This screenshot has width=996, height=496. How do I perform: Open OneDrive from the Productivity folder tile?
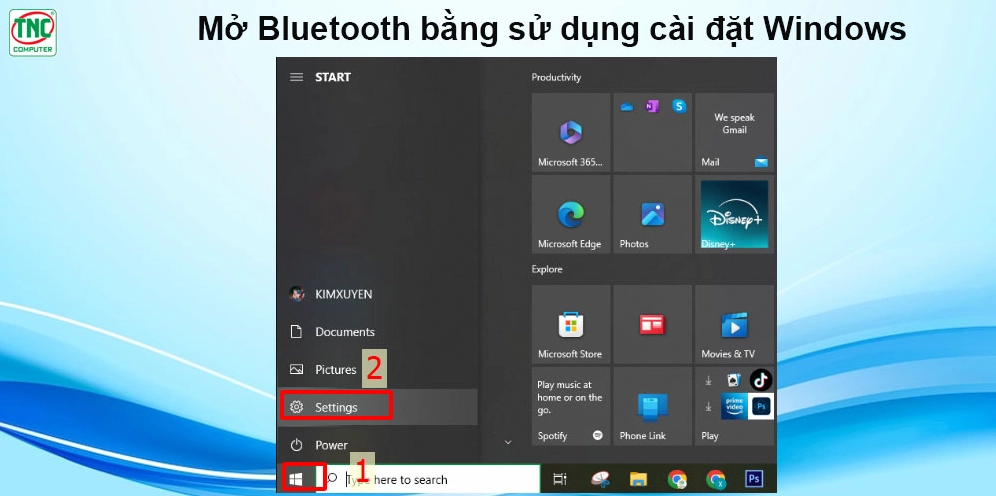(627, 107)
